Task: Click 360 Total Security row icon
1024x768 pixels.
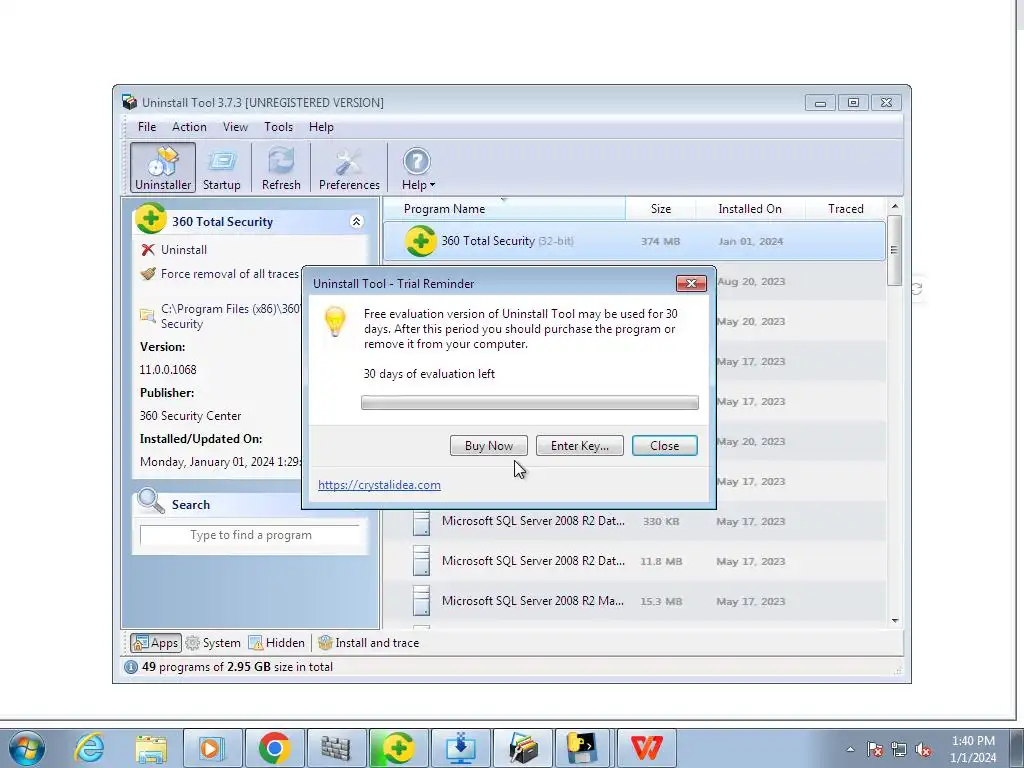Action: pyautogui.click(x=421, y=241)
